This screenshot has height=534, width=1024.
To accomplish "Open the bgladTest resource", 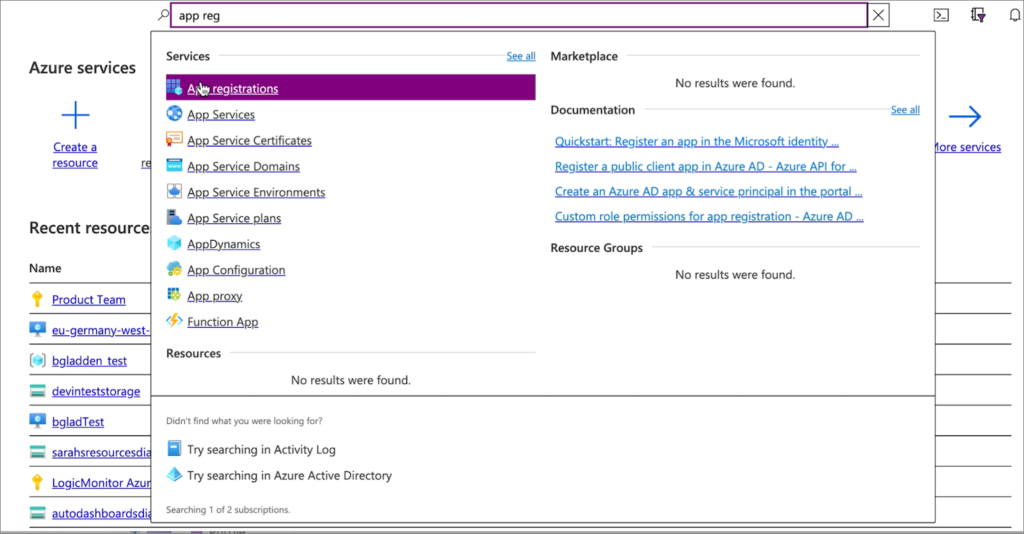I will coord(78,422).
